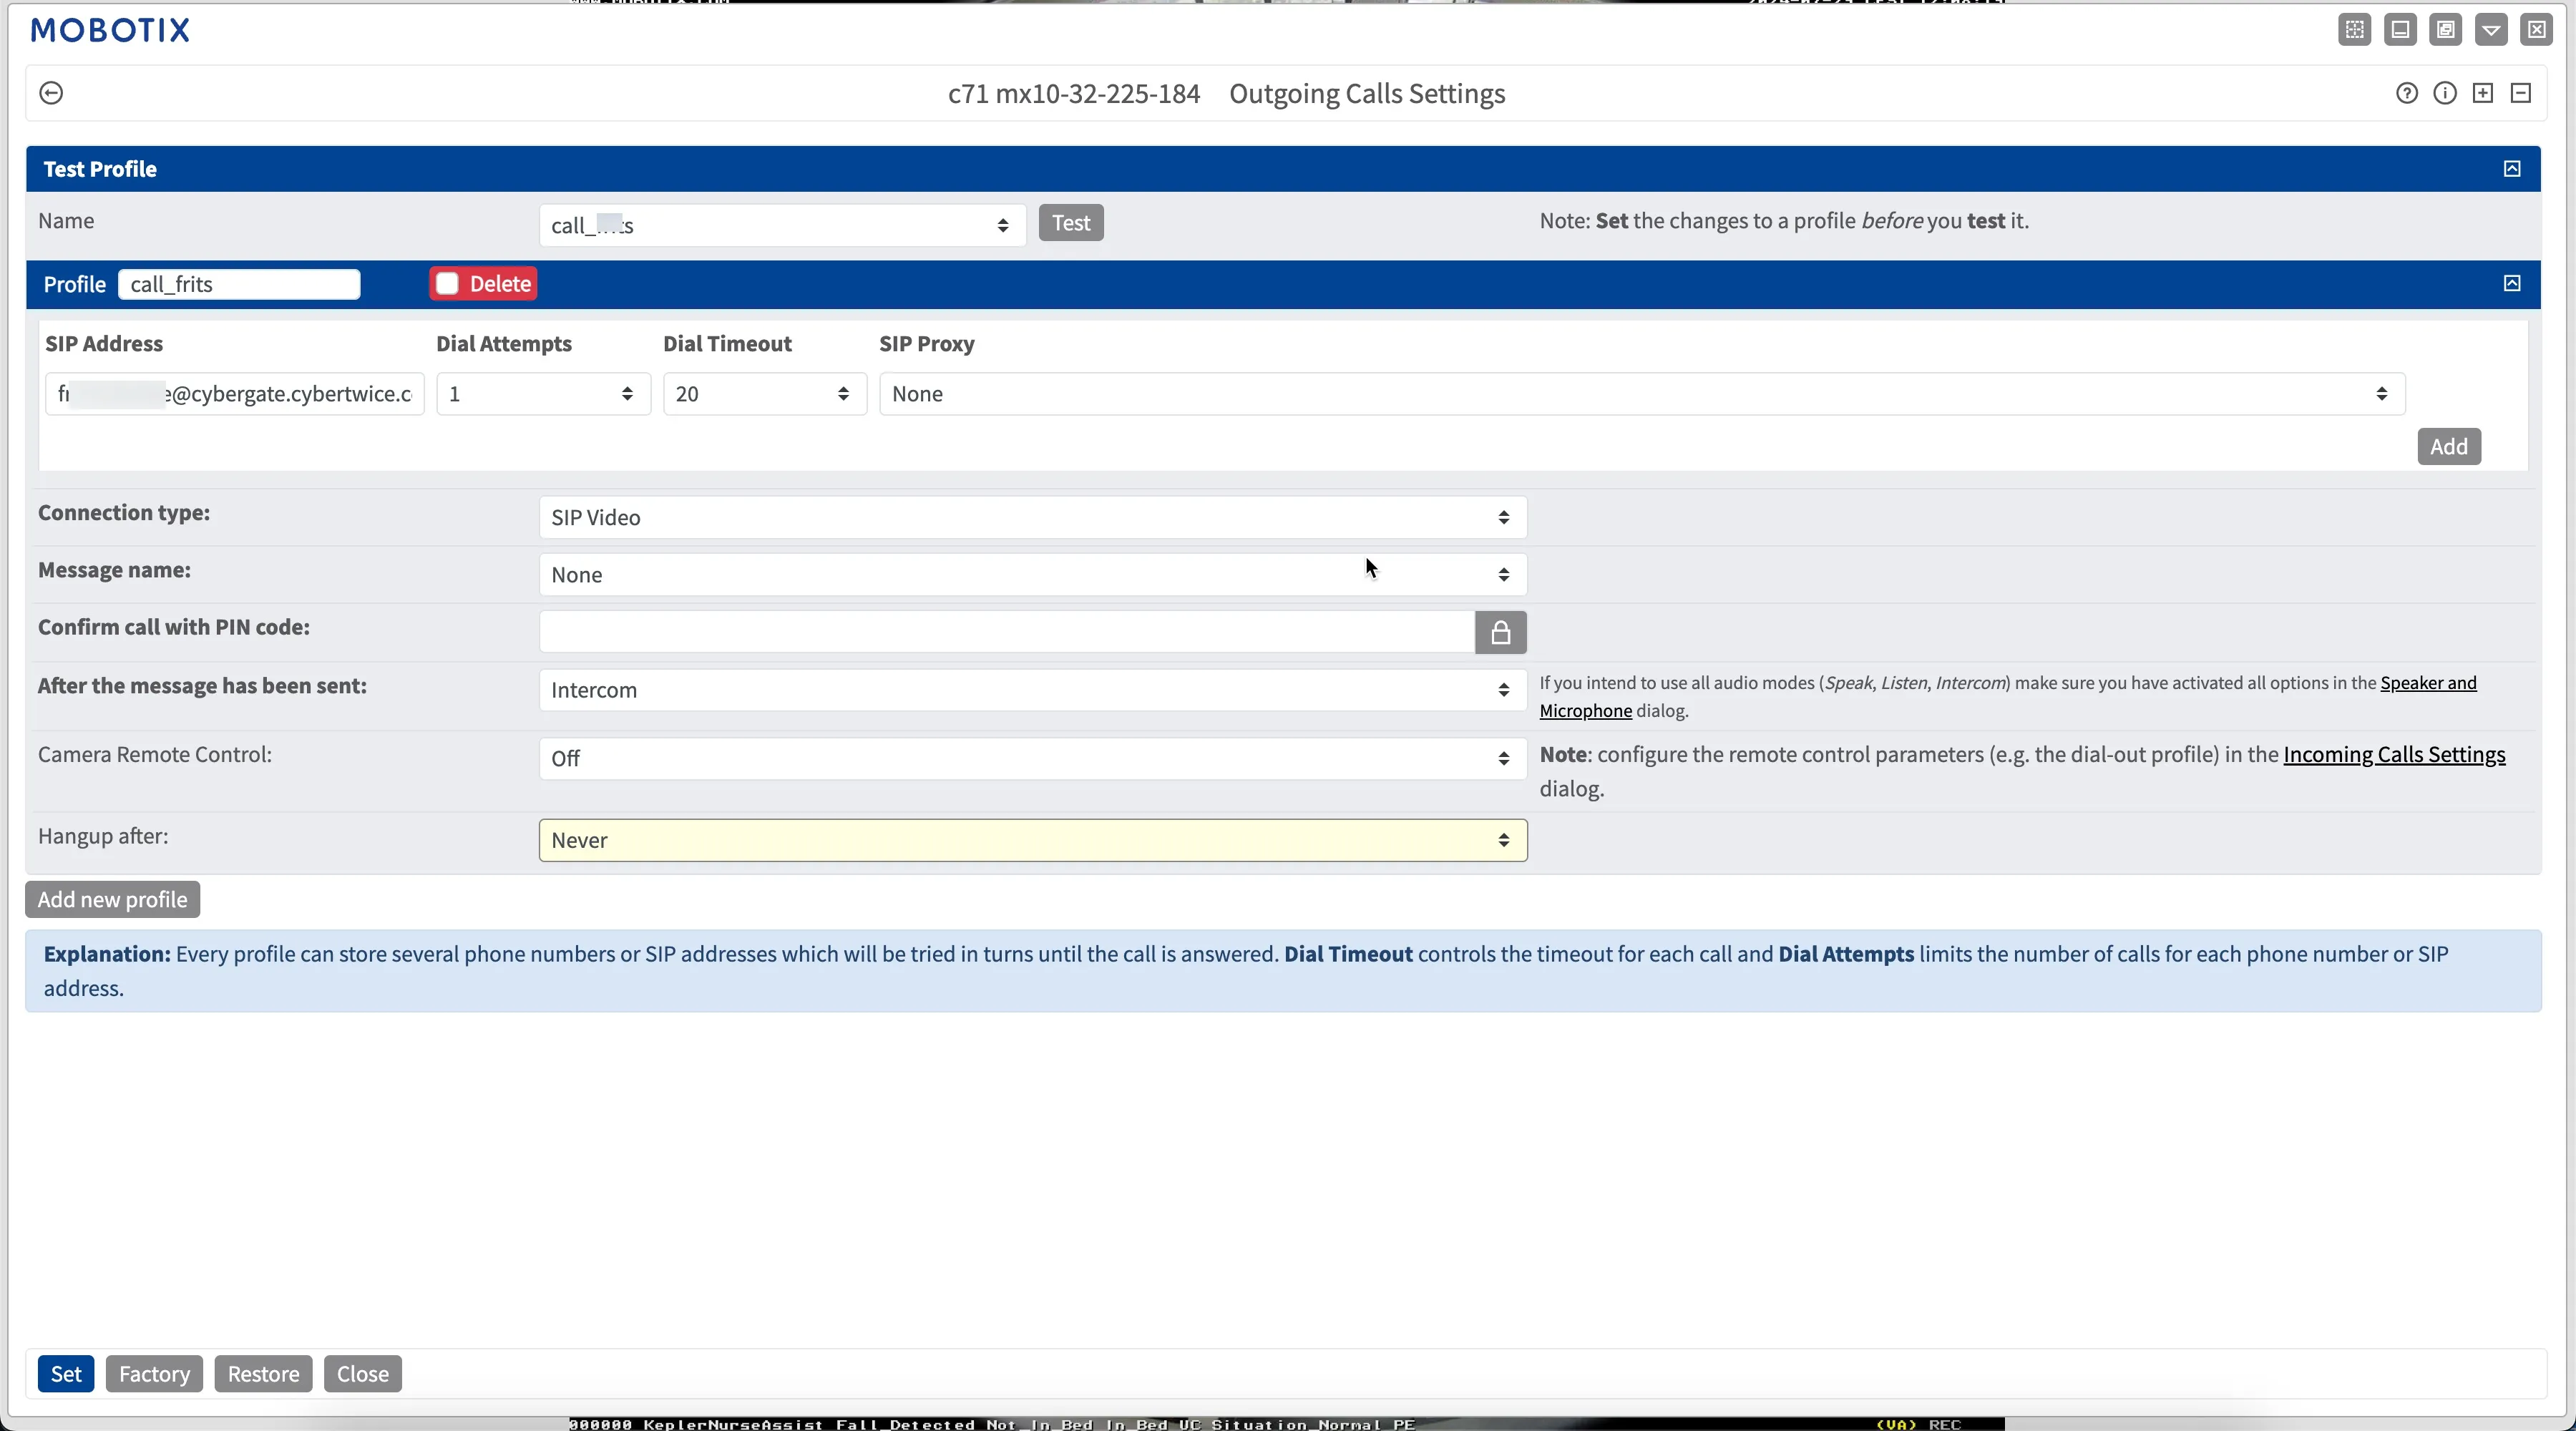Click the Add button for SIP addresses

(2449, 446)
